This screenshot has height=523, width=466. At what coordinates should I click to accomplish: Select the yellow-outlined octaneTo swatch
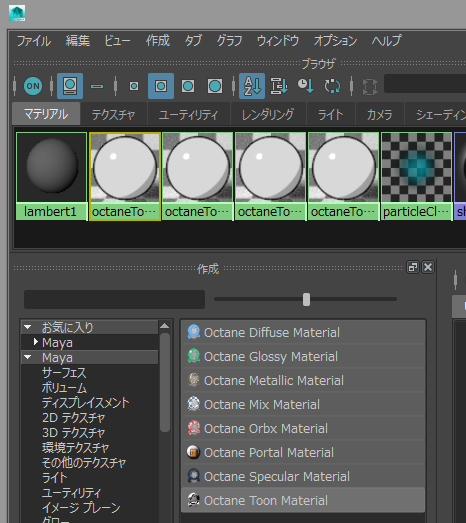coord(125,176)
